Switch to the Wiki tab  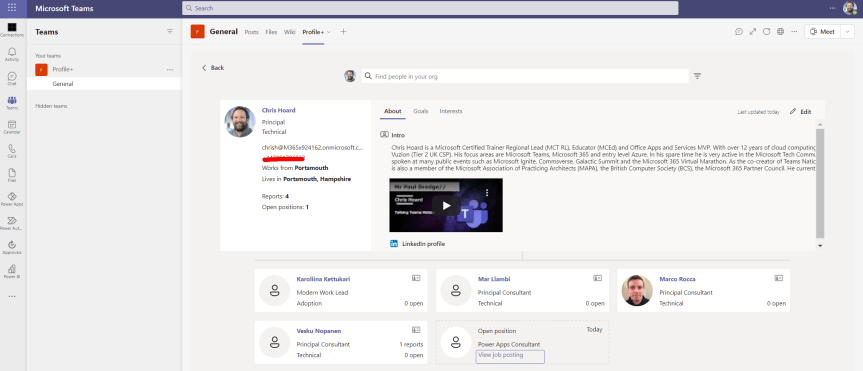point(290,32)
